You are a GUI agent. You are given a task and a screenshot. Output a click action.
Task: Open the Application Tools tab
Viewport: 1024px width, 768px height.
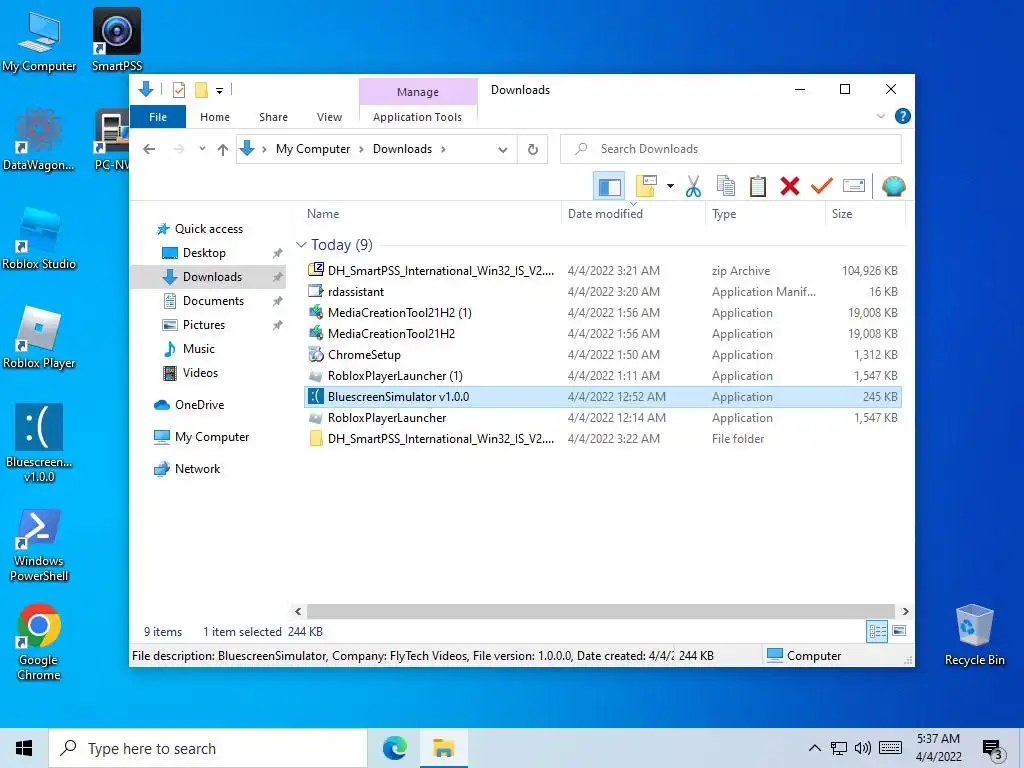(417, 117)
